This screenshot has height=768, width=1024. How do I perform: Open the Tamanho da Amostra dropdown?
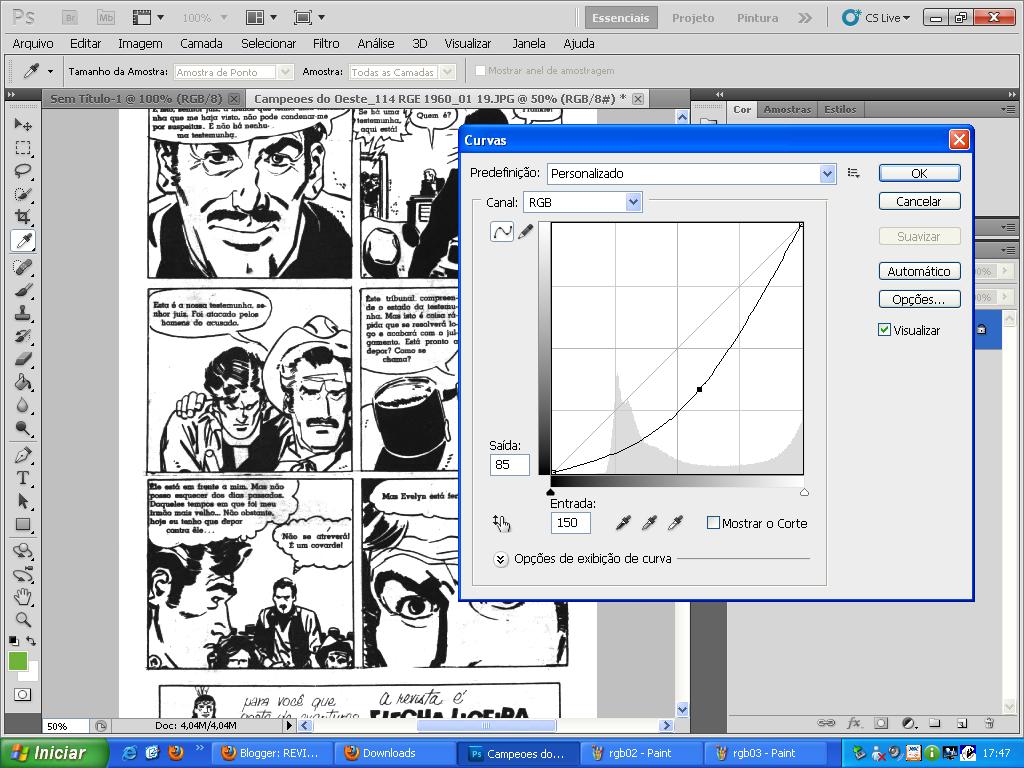tap(233, 72)
